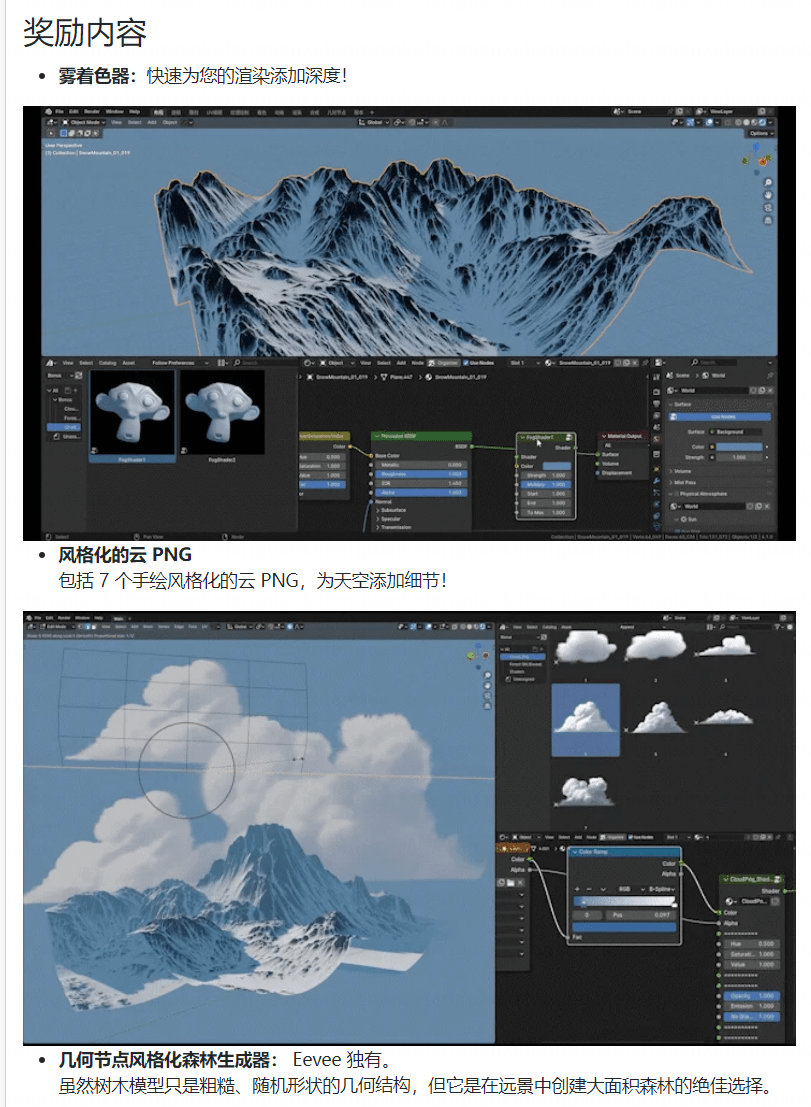
Task: Expand the Subsurface section of Principled BSDF
Action: [391, 510]
